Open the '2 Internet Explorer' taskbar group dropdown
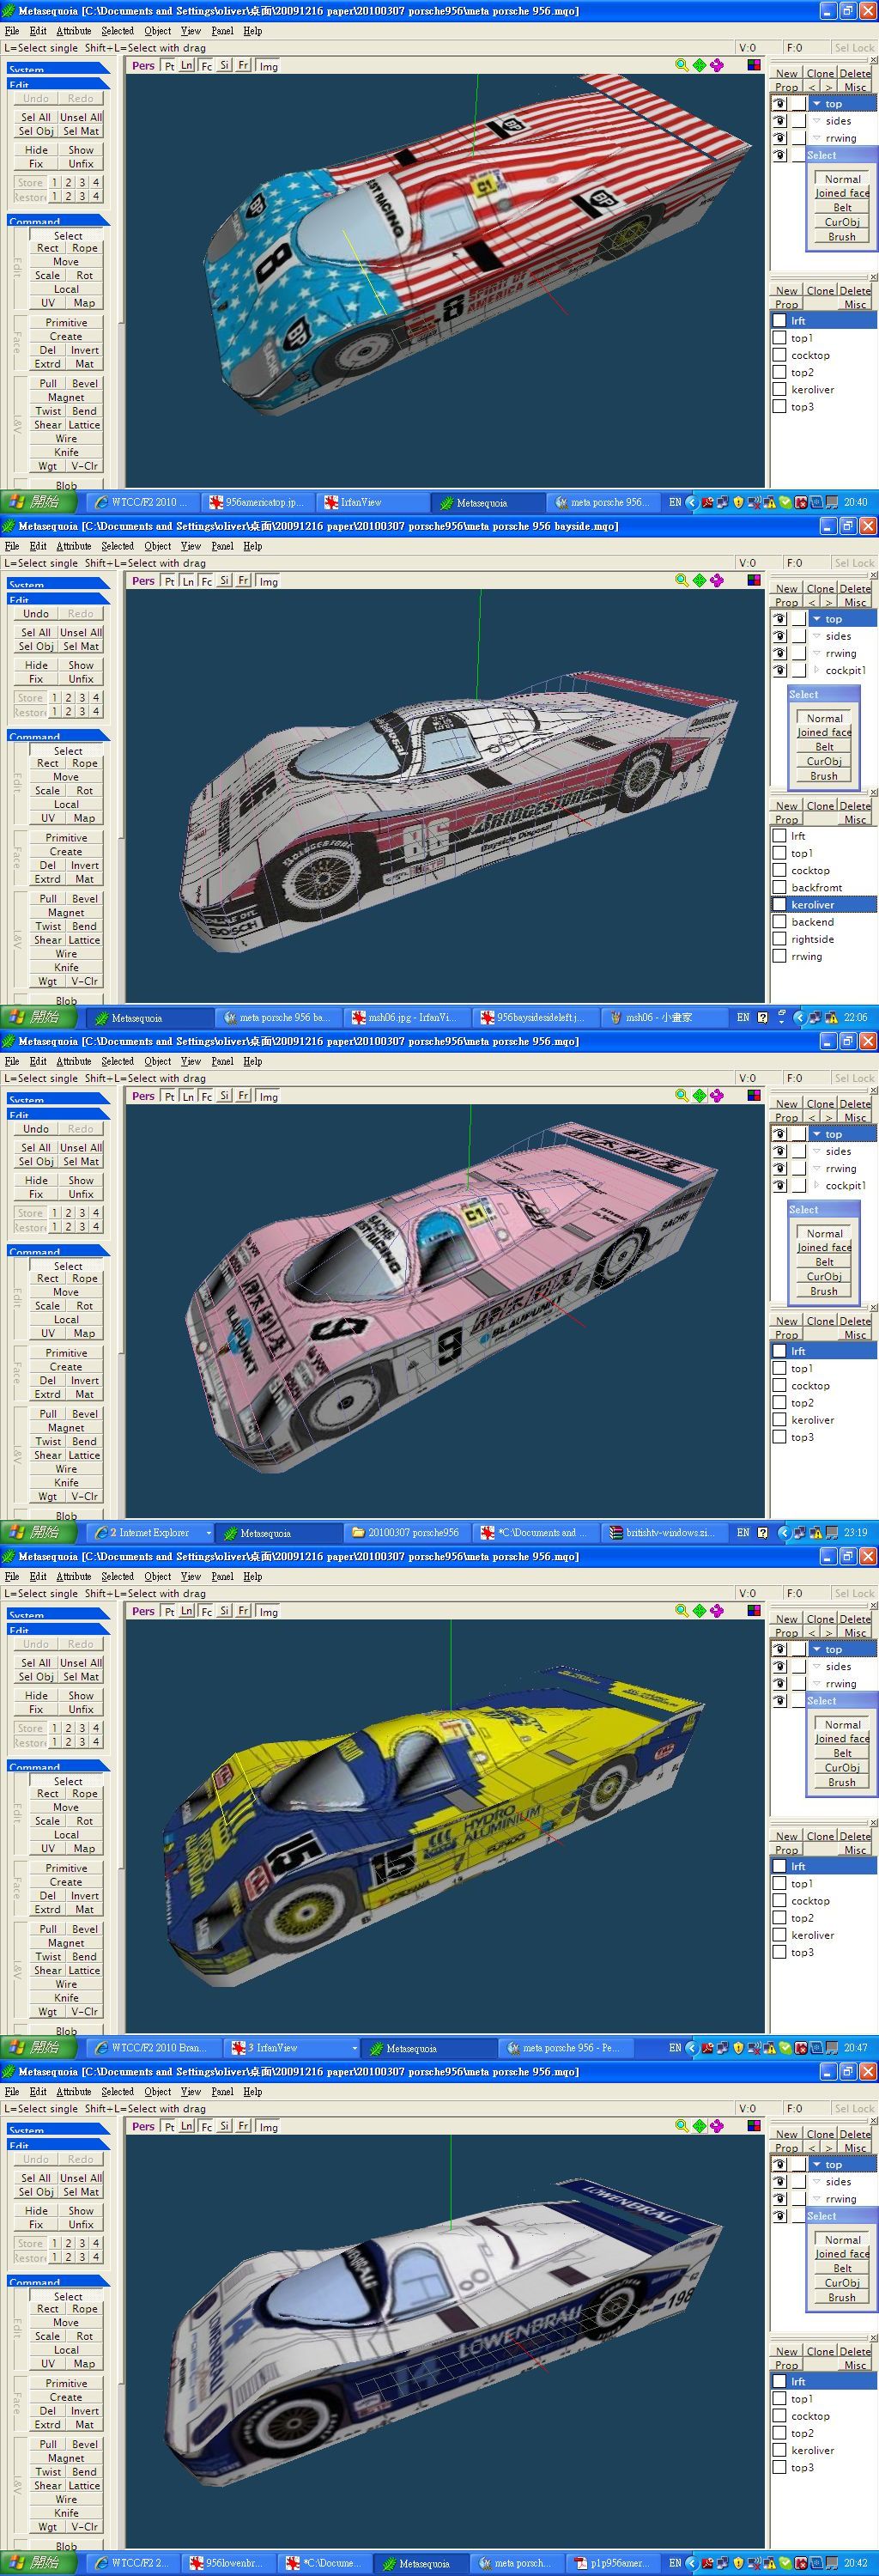The image size is (879, 2576). pyautogui.click(x=208, y=1532)
